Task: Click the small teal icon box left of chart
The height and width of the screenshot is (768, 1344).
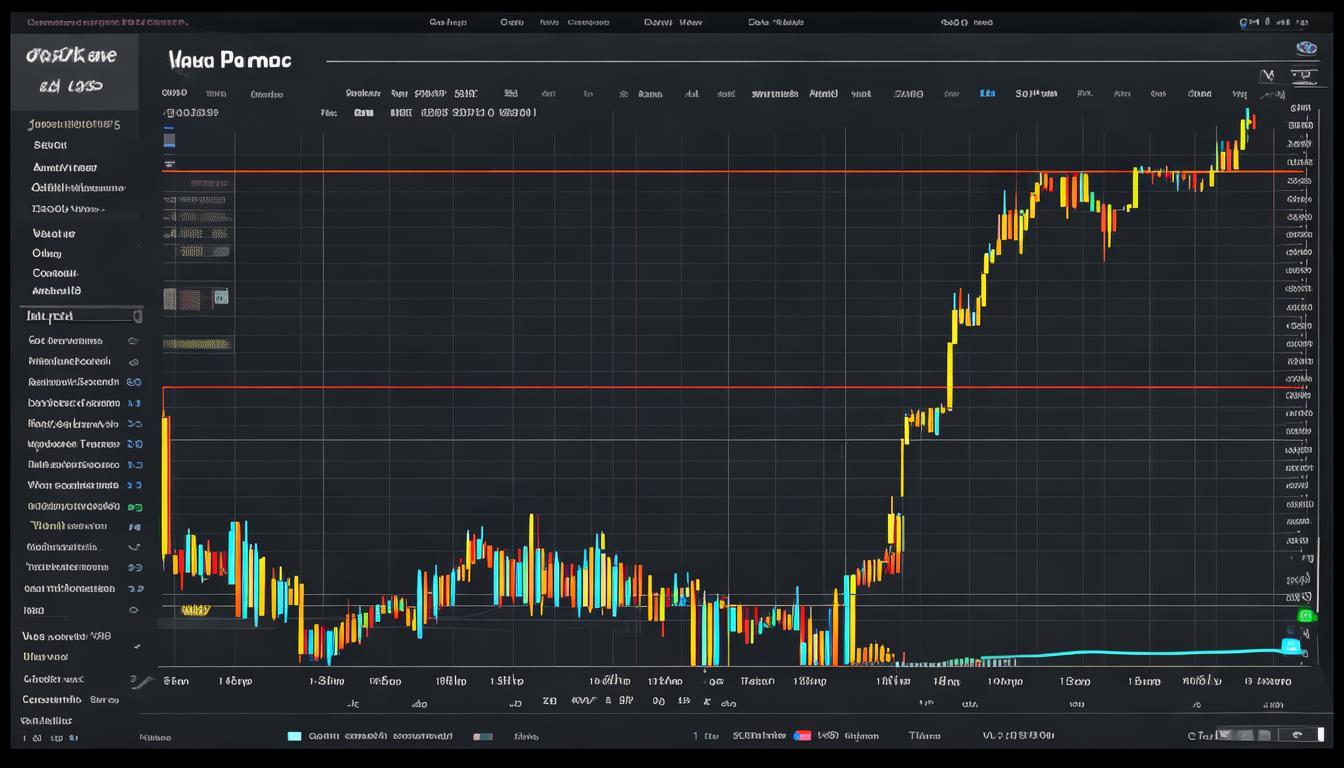Action: (x=220, y=297)
